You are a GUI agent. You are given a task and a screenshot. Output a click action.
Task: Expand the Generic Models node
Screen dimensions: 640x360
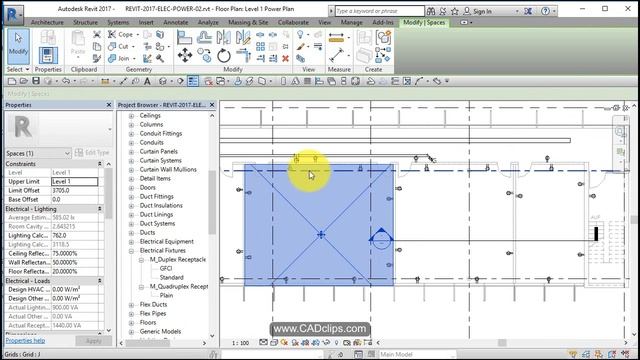(x=131, y=331)
